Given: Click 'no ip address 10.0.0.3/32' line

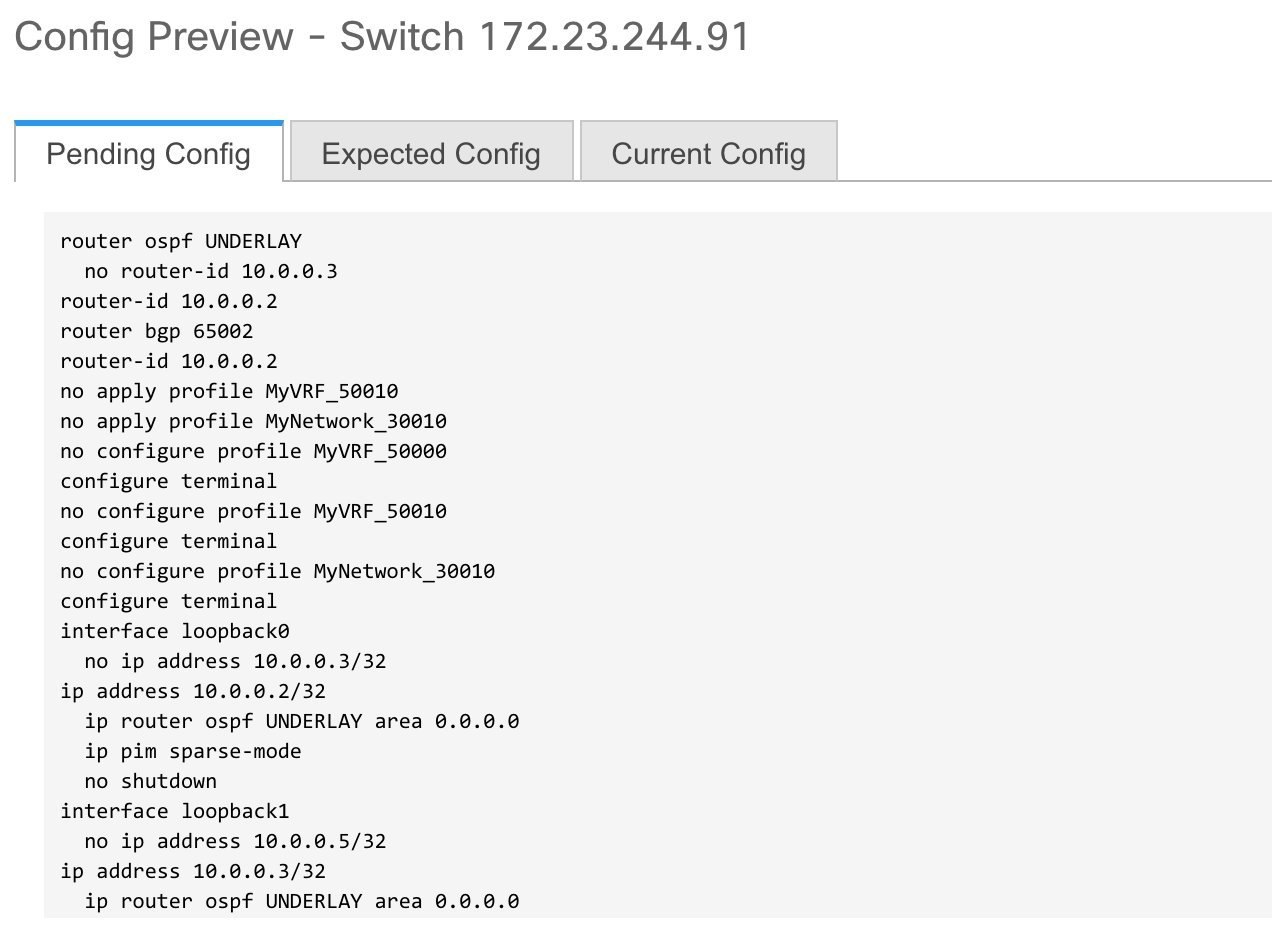Looking at the screenshot, I should (x=235, y=661).
